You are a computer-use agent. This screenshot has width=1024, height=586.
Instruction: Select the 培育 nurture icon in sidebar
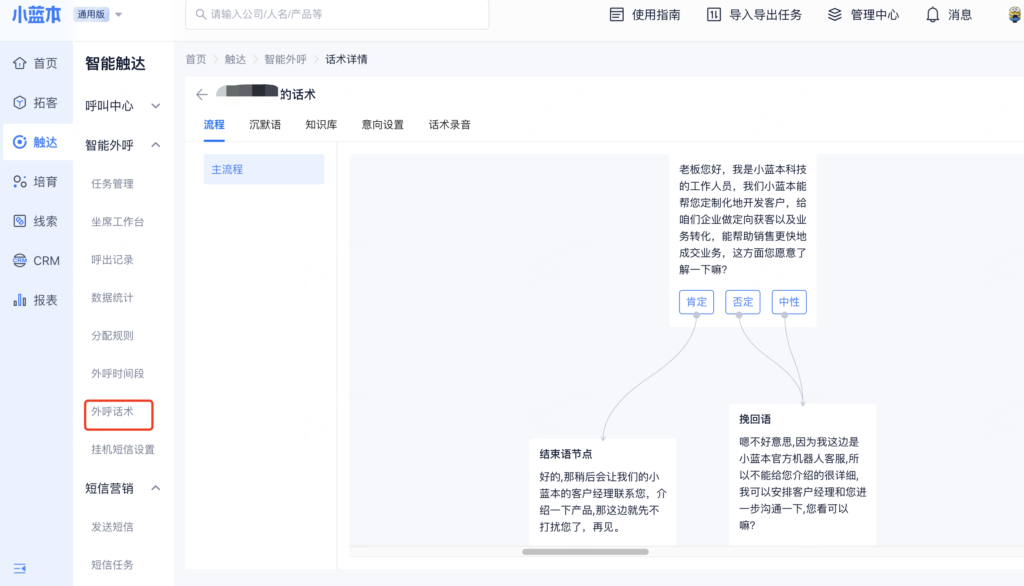(x=20, y=182)
